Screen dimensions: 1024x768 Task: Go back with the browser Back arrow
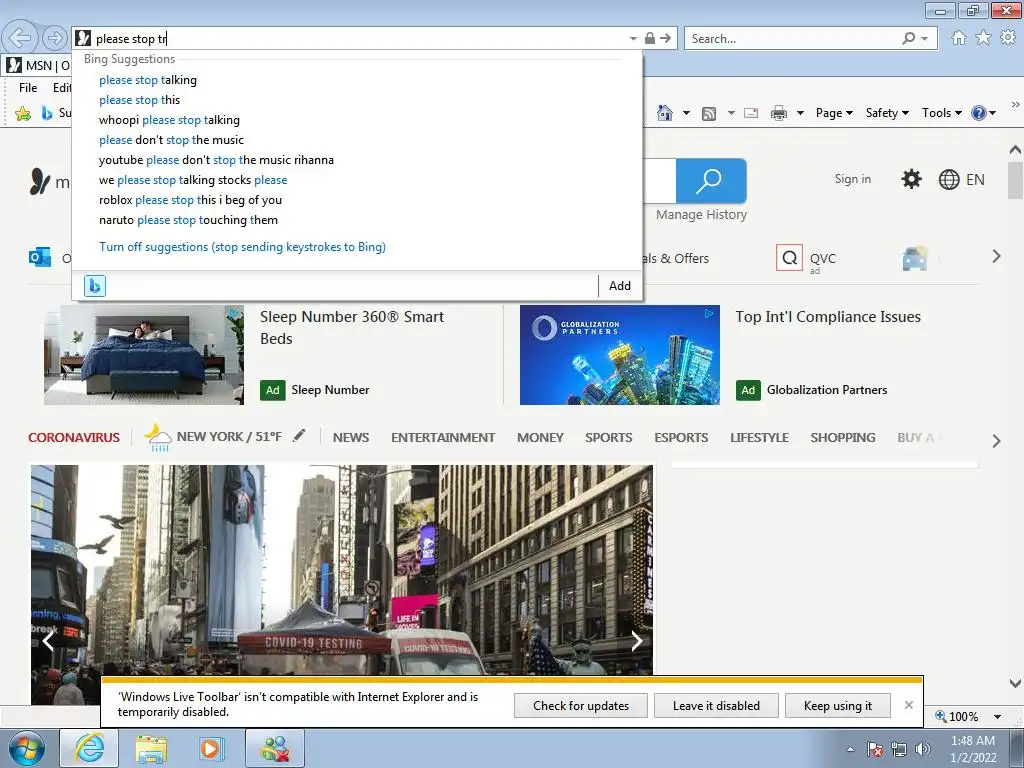coord(20,38)
